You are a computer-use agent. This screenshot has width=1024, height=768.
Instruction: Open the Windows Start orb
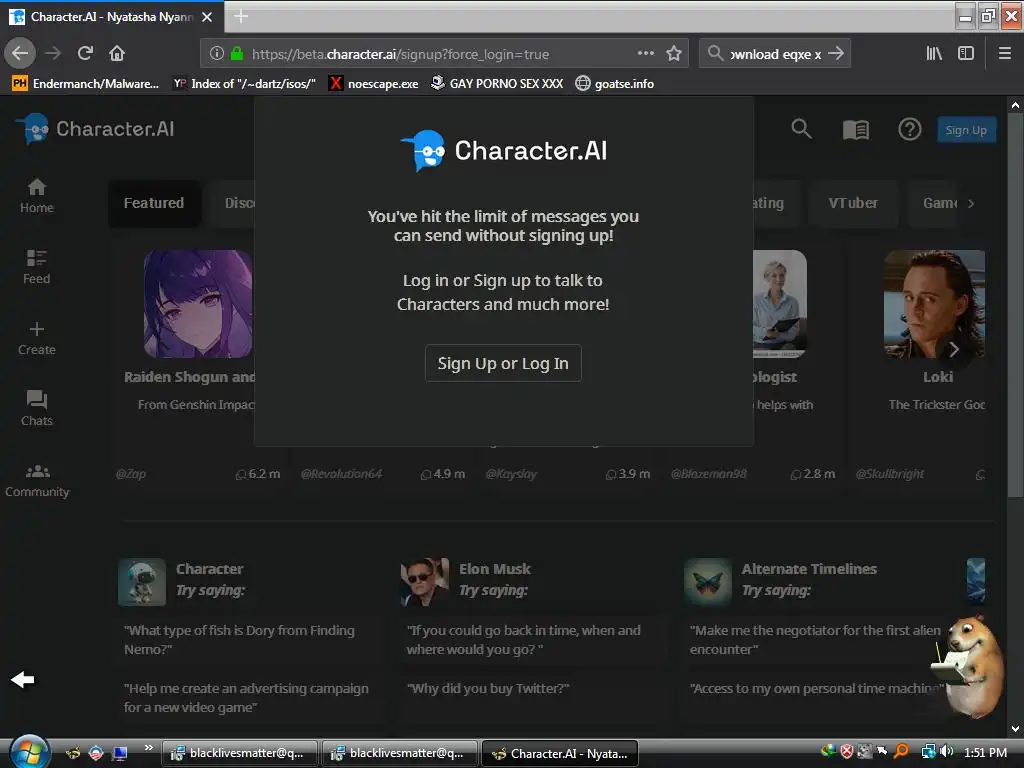click(x=27, y=752)
